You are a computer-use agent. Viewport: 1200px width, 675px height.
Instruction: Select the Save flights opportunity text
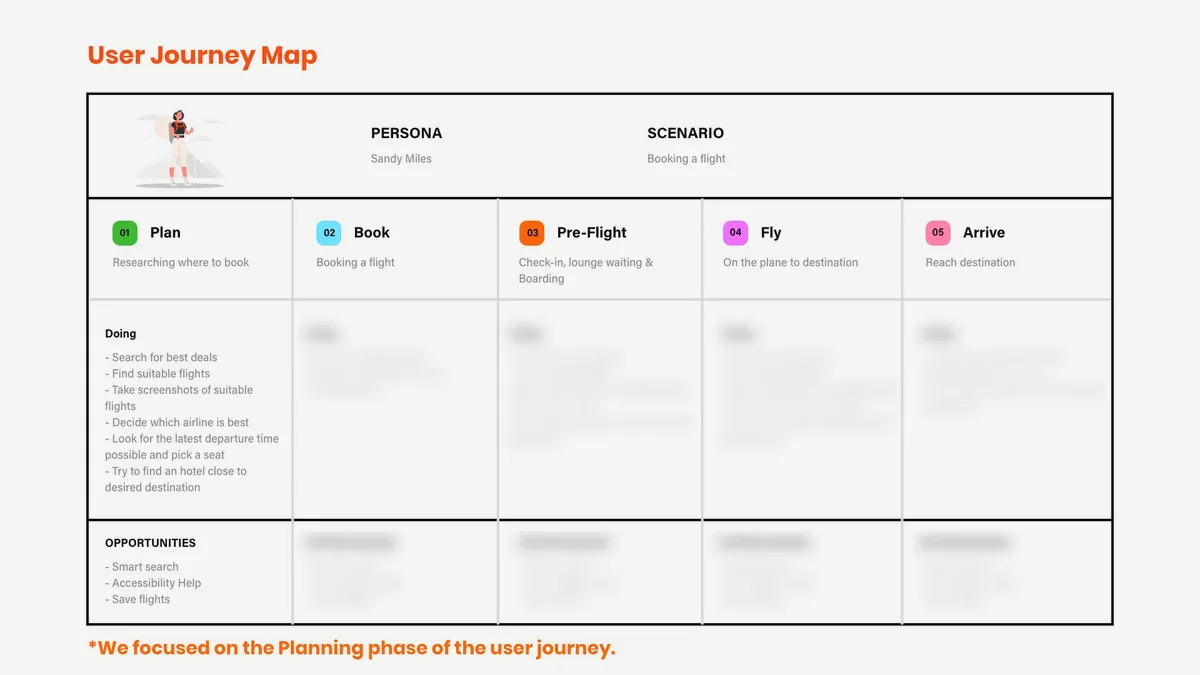point(138,599)
